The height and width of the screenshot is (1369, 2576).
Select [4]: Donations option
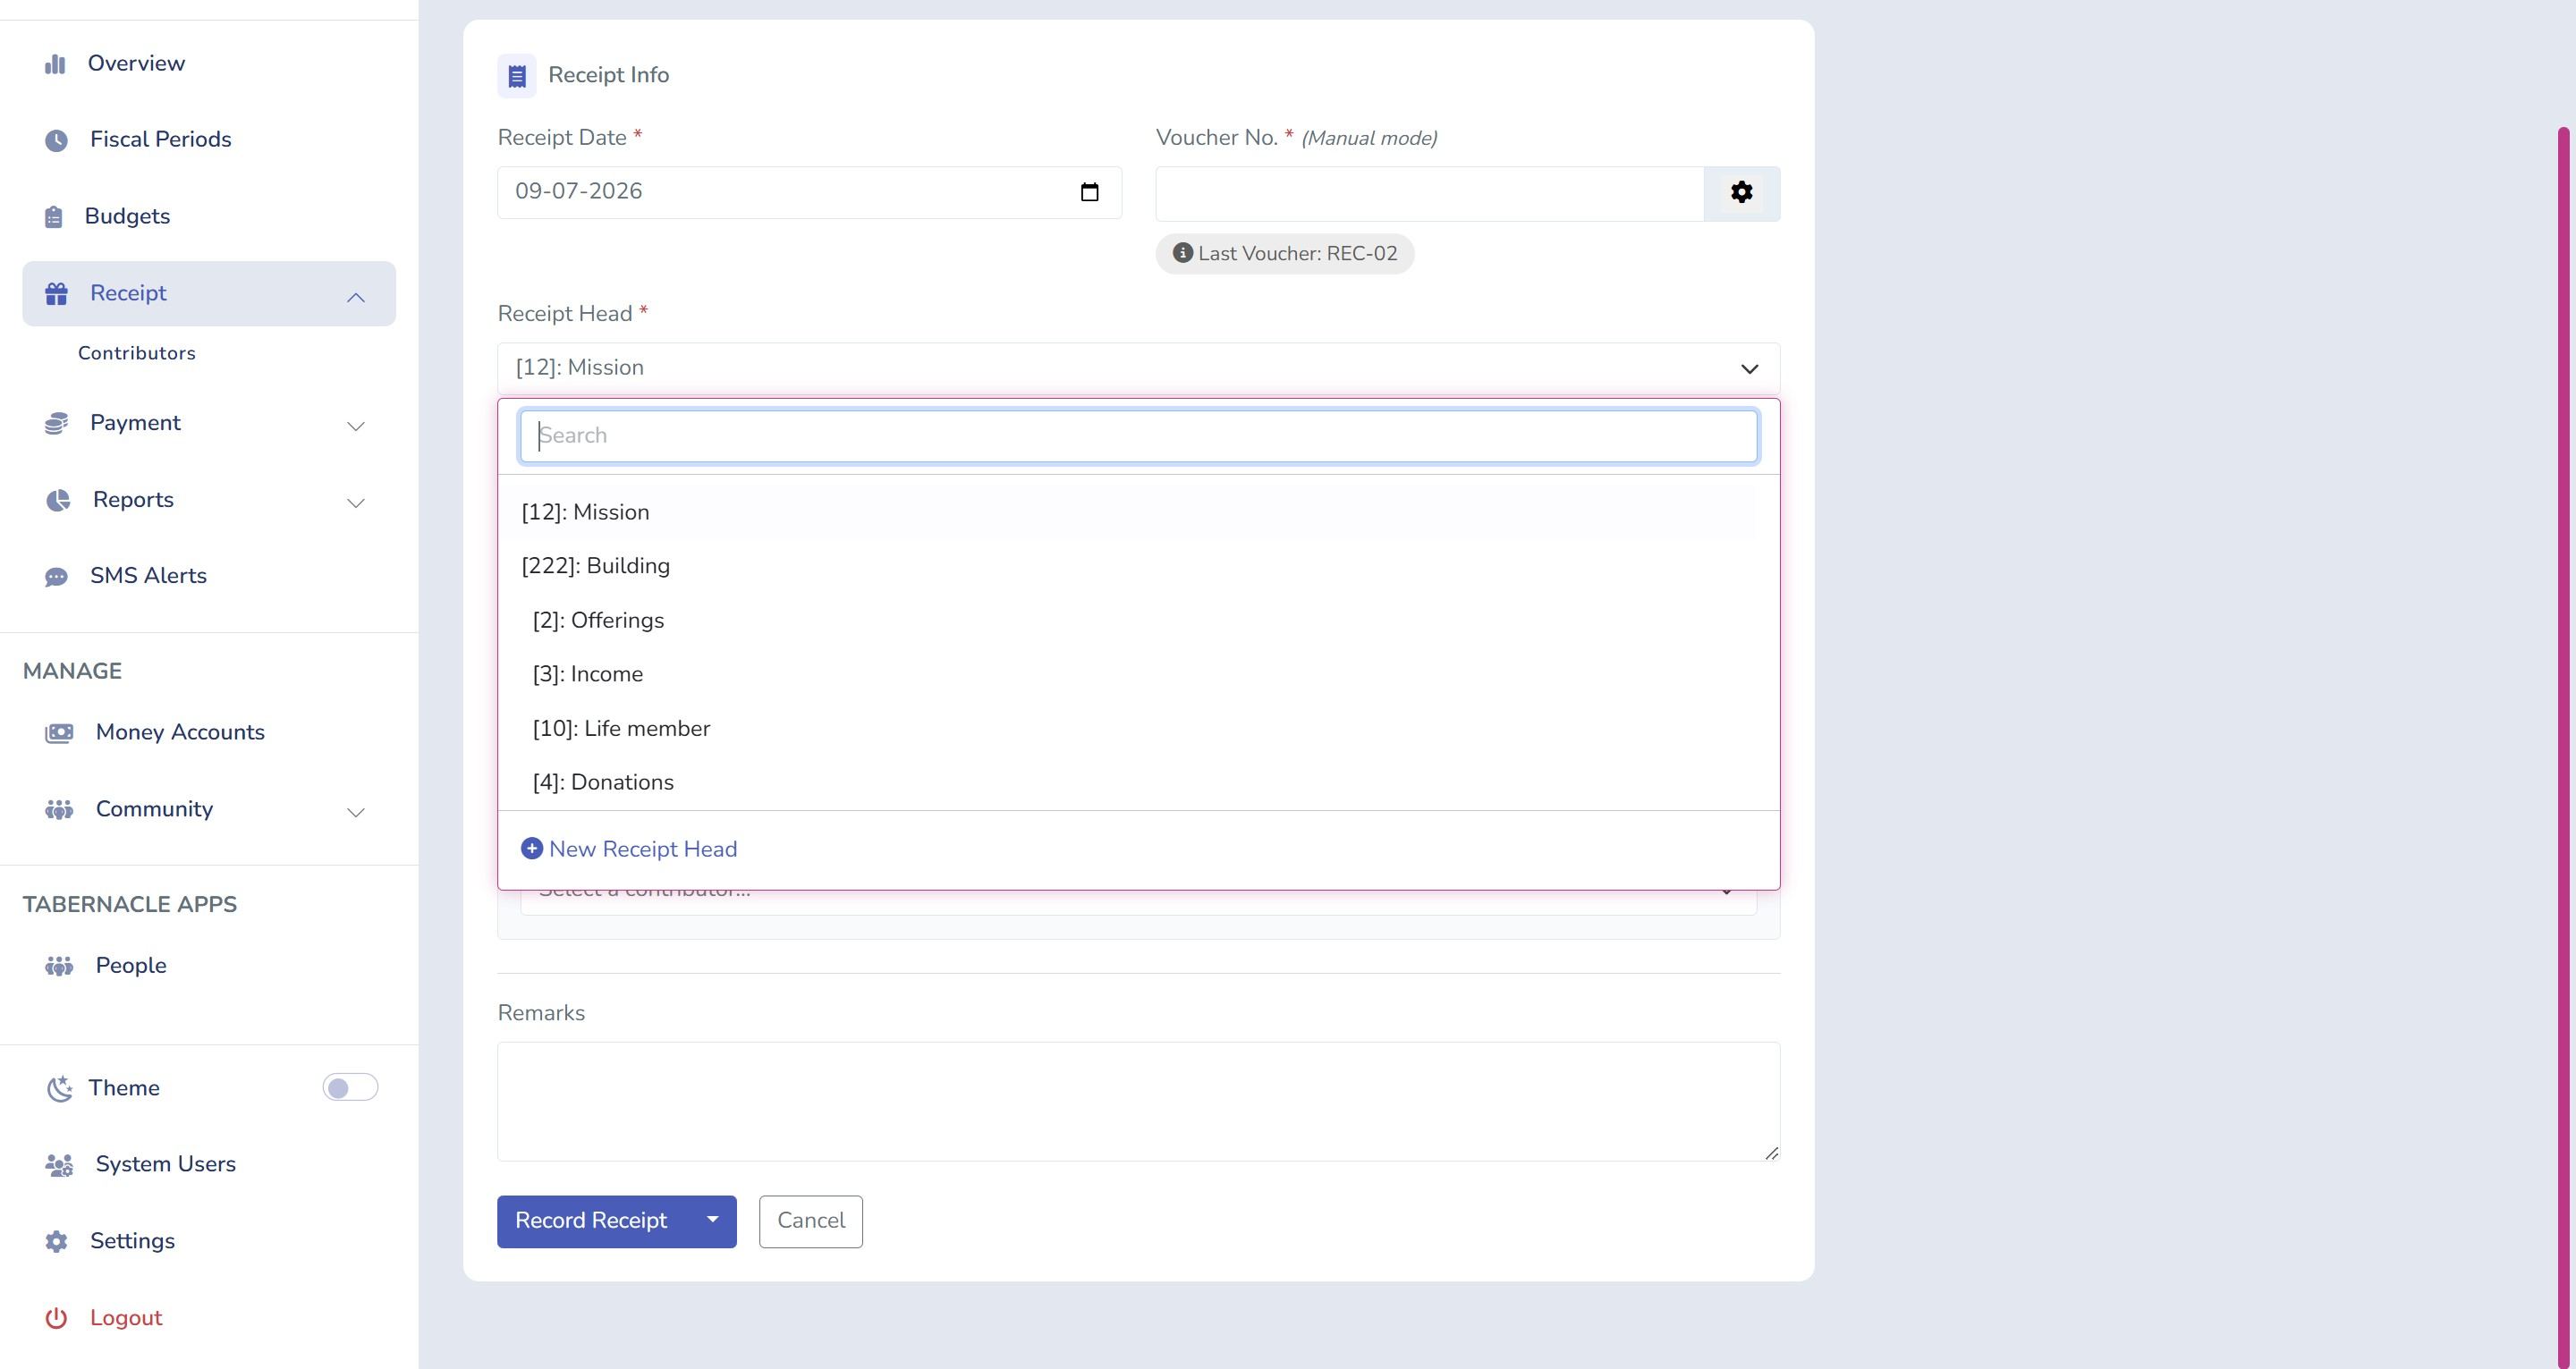pos(1137,782)
